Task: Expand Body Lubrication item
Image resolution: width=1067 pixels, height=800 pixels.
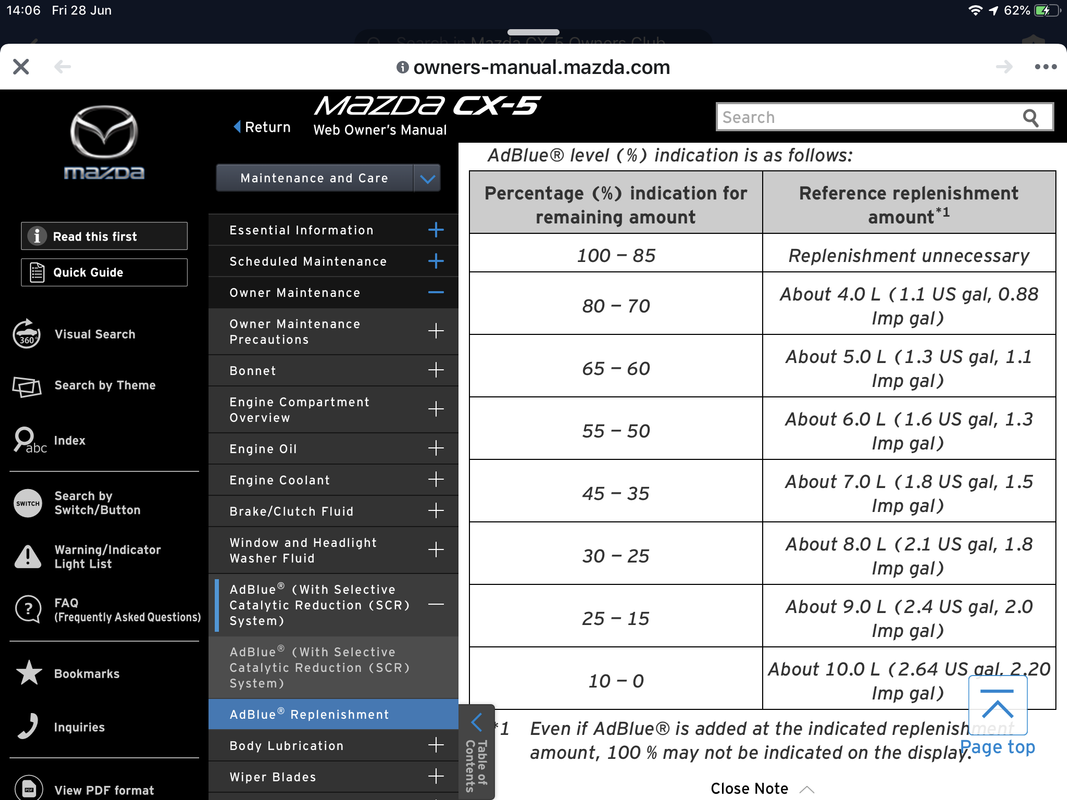Action: (x=436, y=746)
